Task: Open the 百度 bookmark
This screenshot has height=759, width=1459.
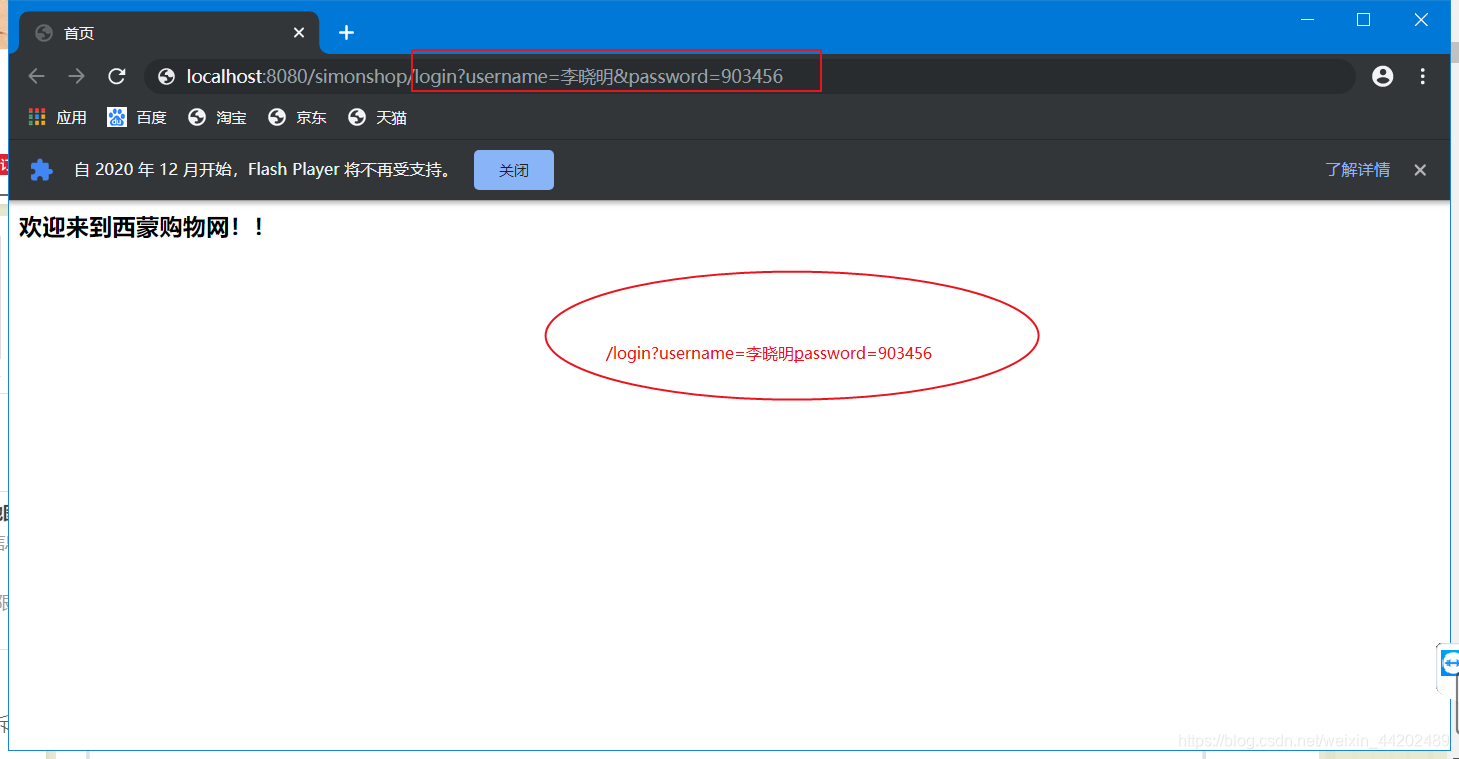Action: (x=137, y=118)
